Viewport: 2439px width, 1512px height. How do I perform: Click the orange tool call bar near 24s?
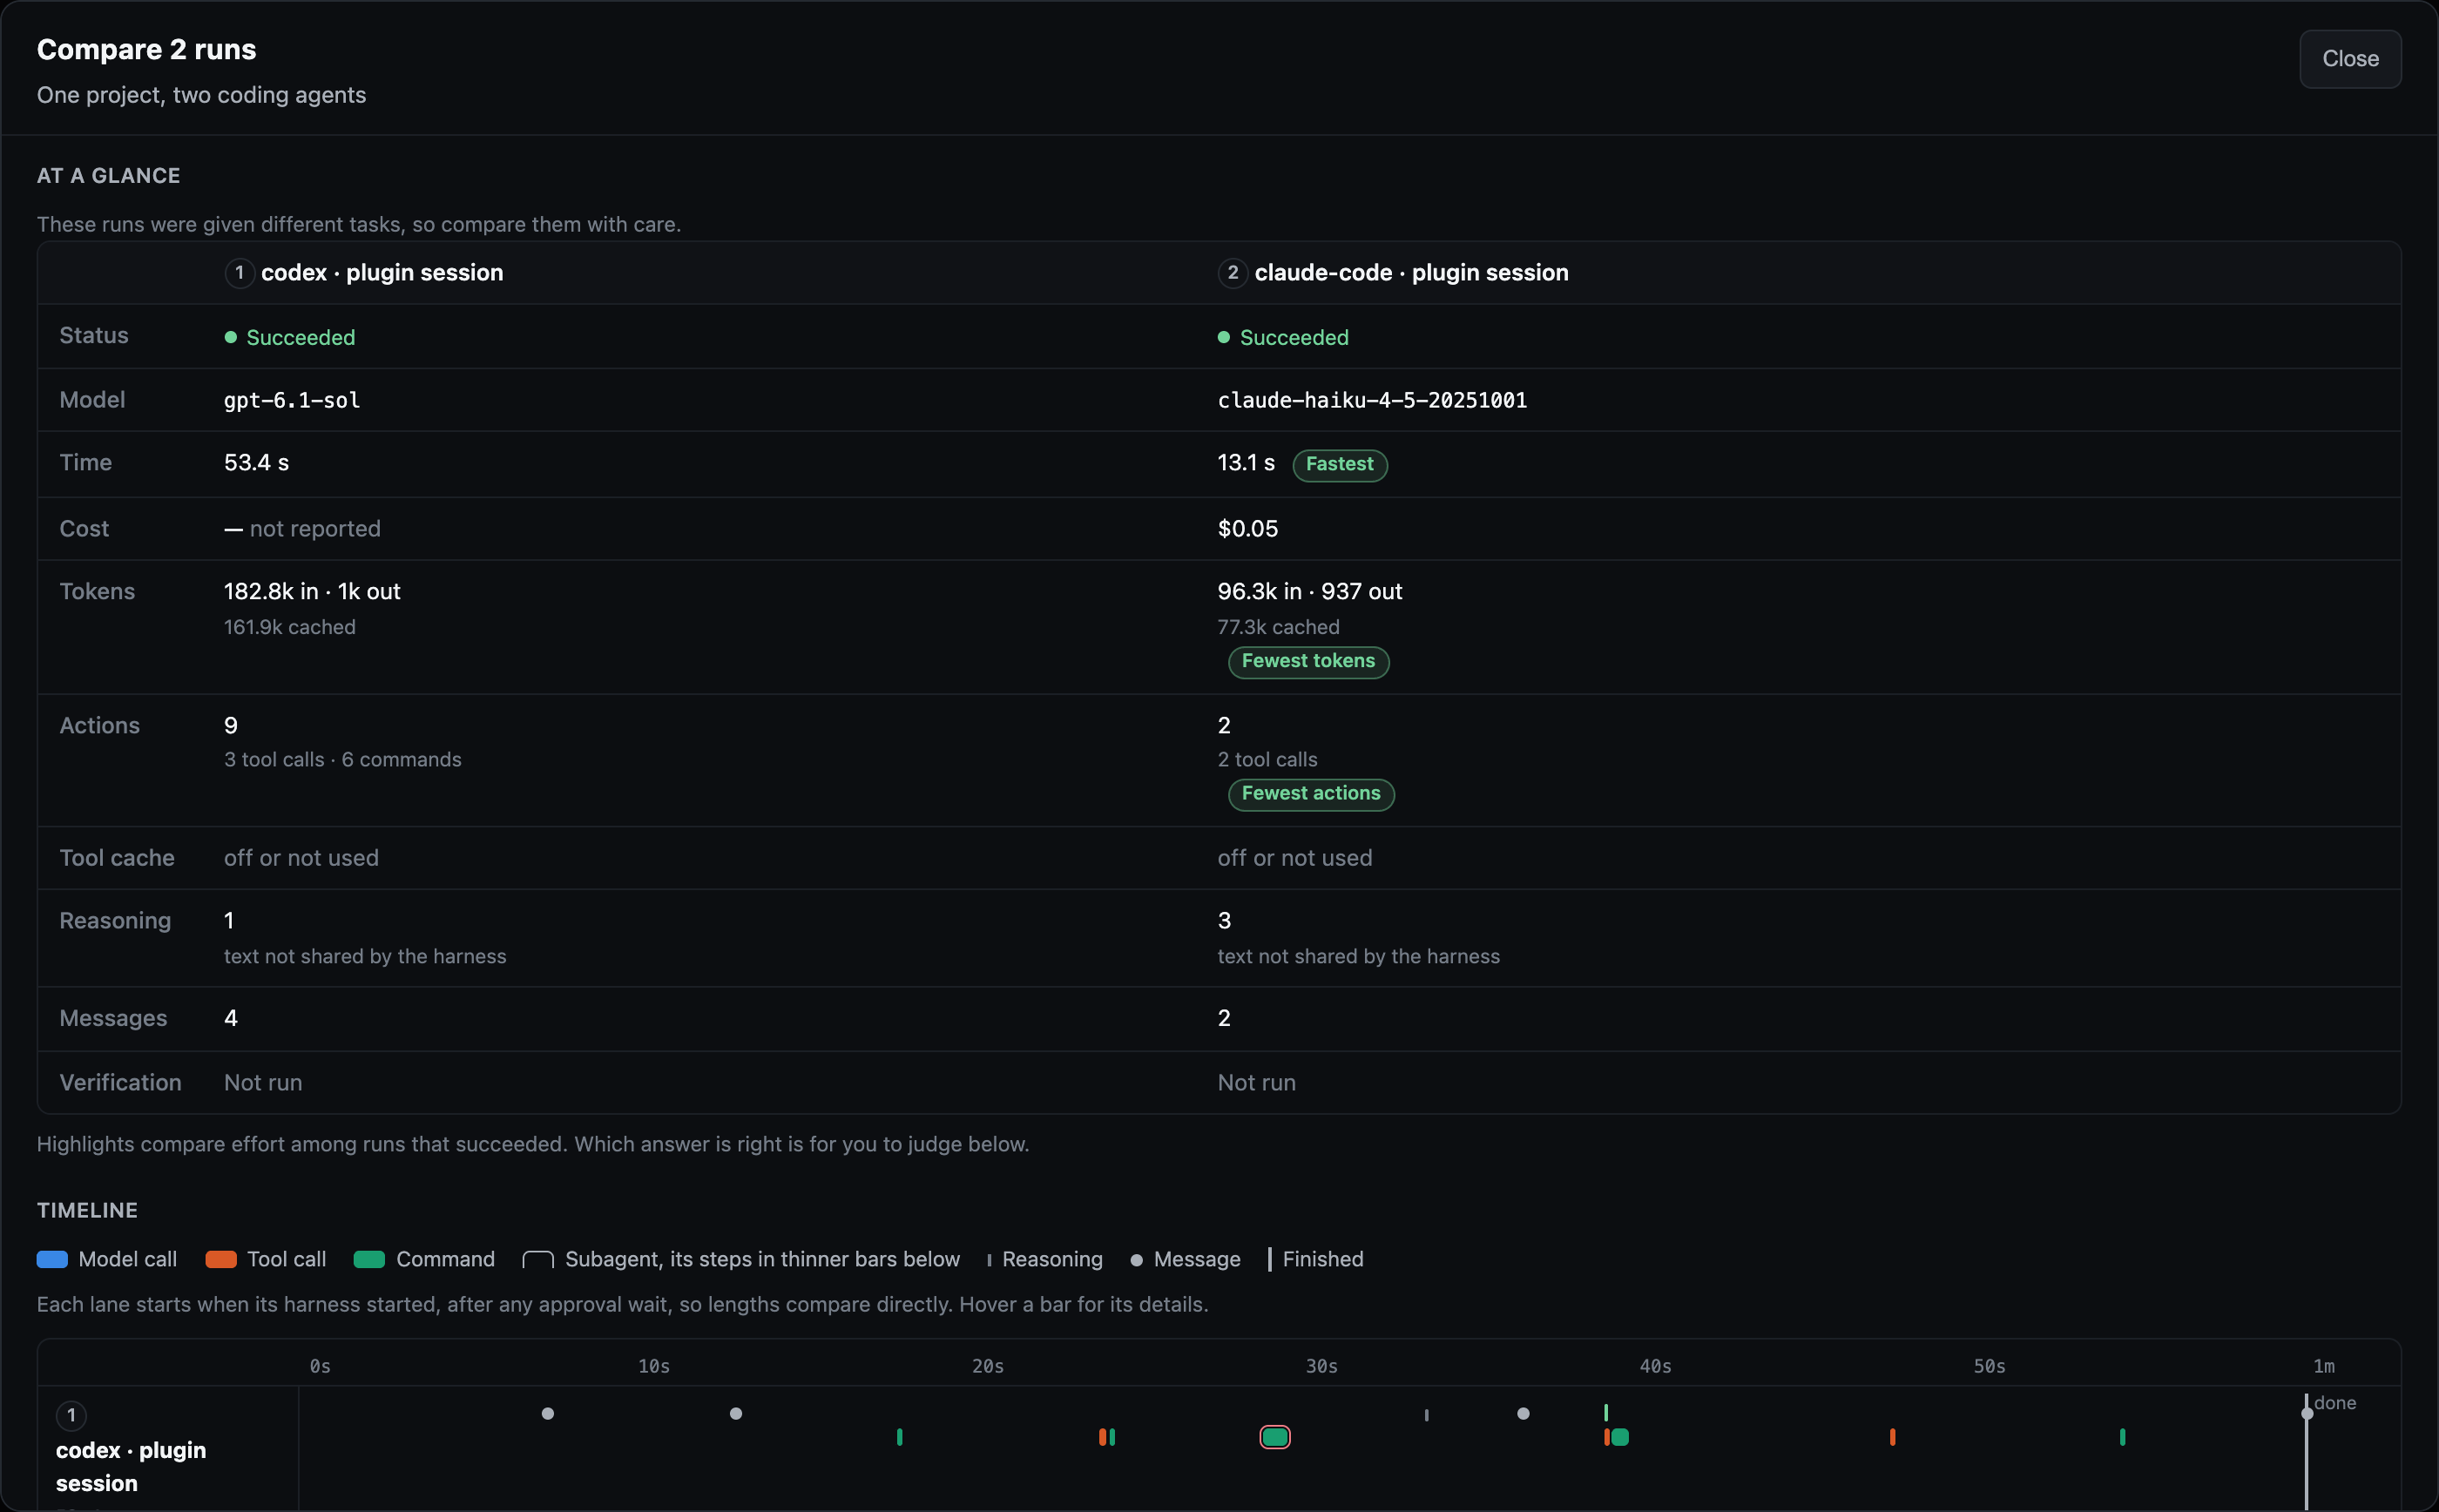click(1102, 1437)
